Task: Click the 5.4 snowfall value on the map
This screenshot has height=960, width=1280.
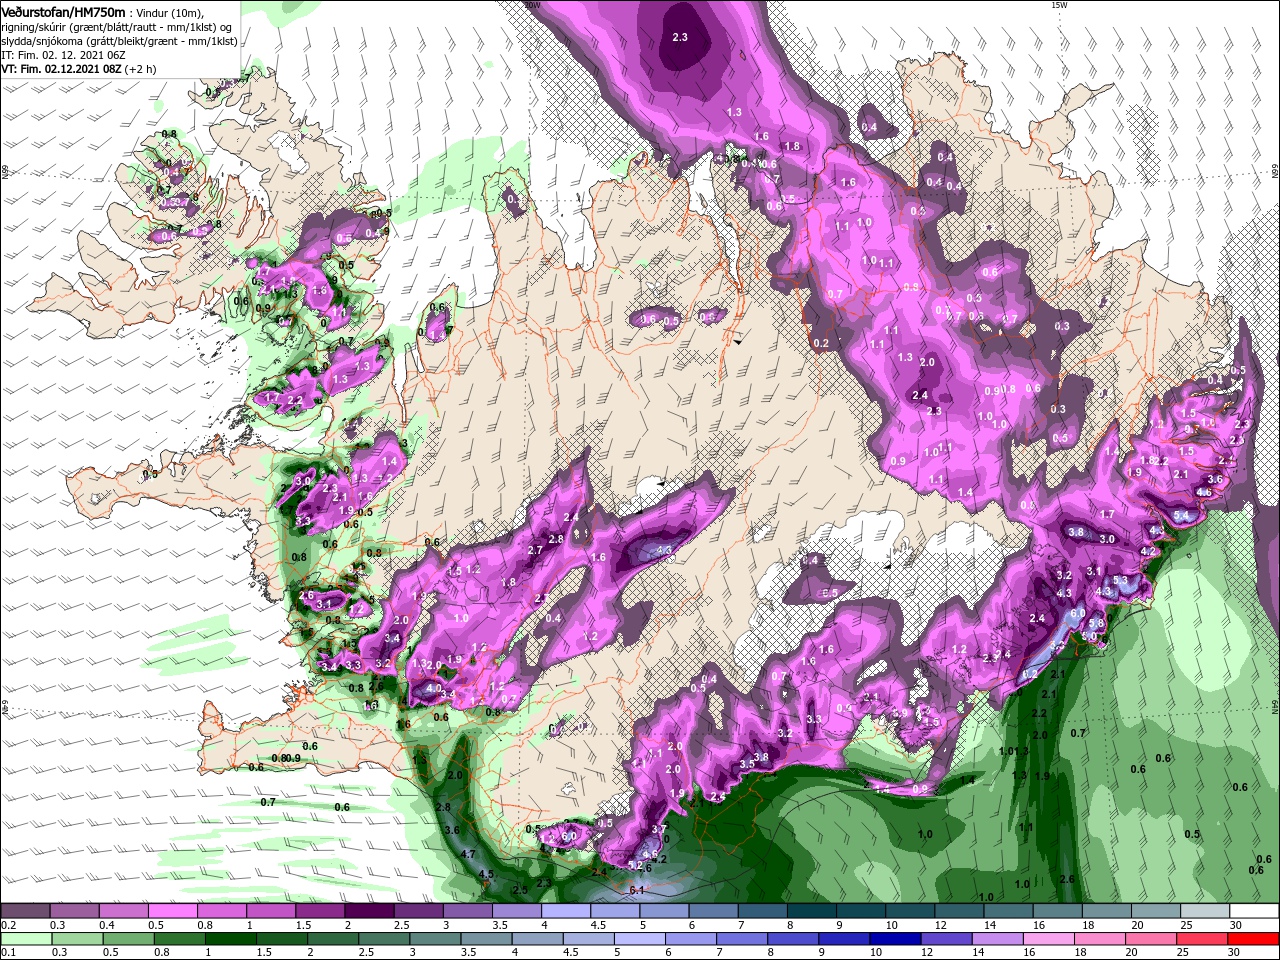Action: [1182, 516]
